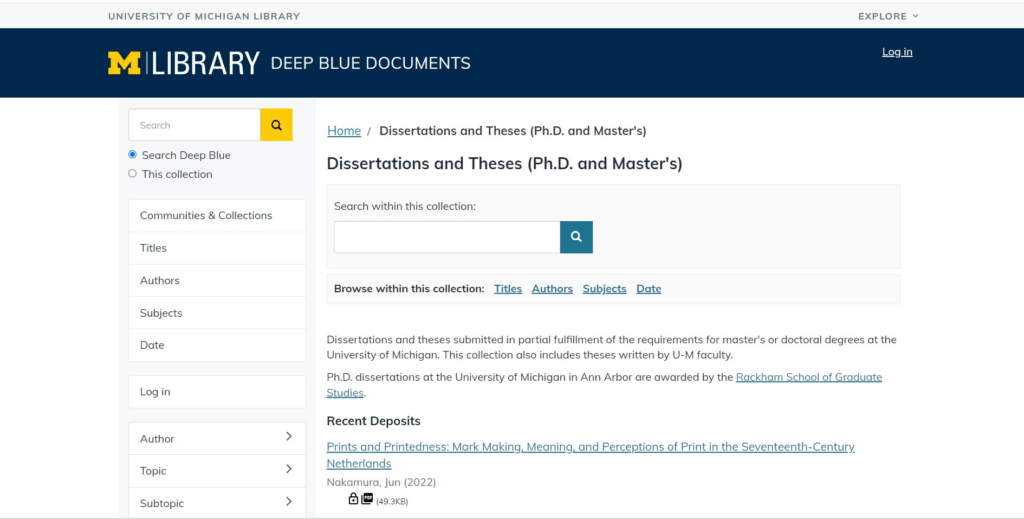Click the teal collection search magnifier button
Viewport: 1024px width, 519px height.
(576, 237)
